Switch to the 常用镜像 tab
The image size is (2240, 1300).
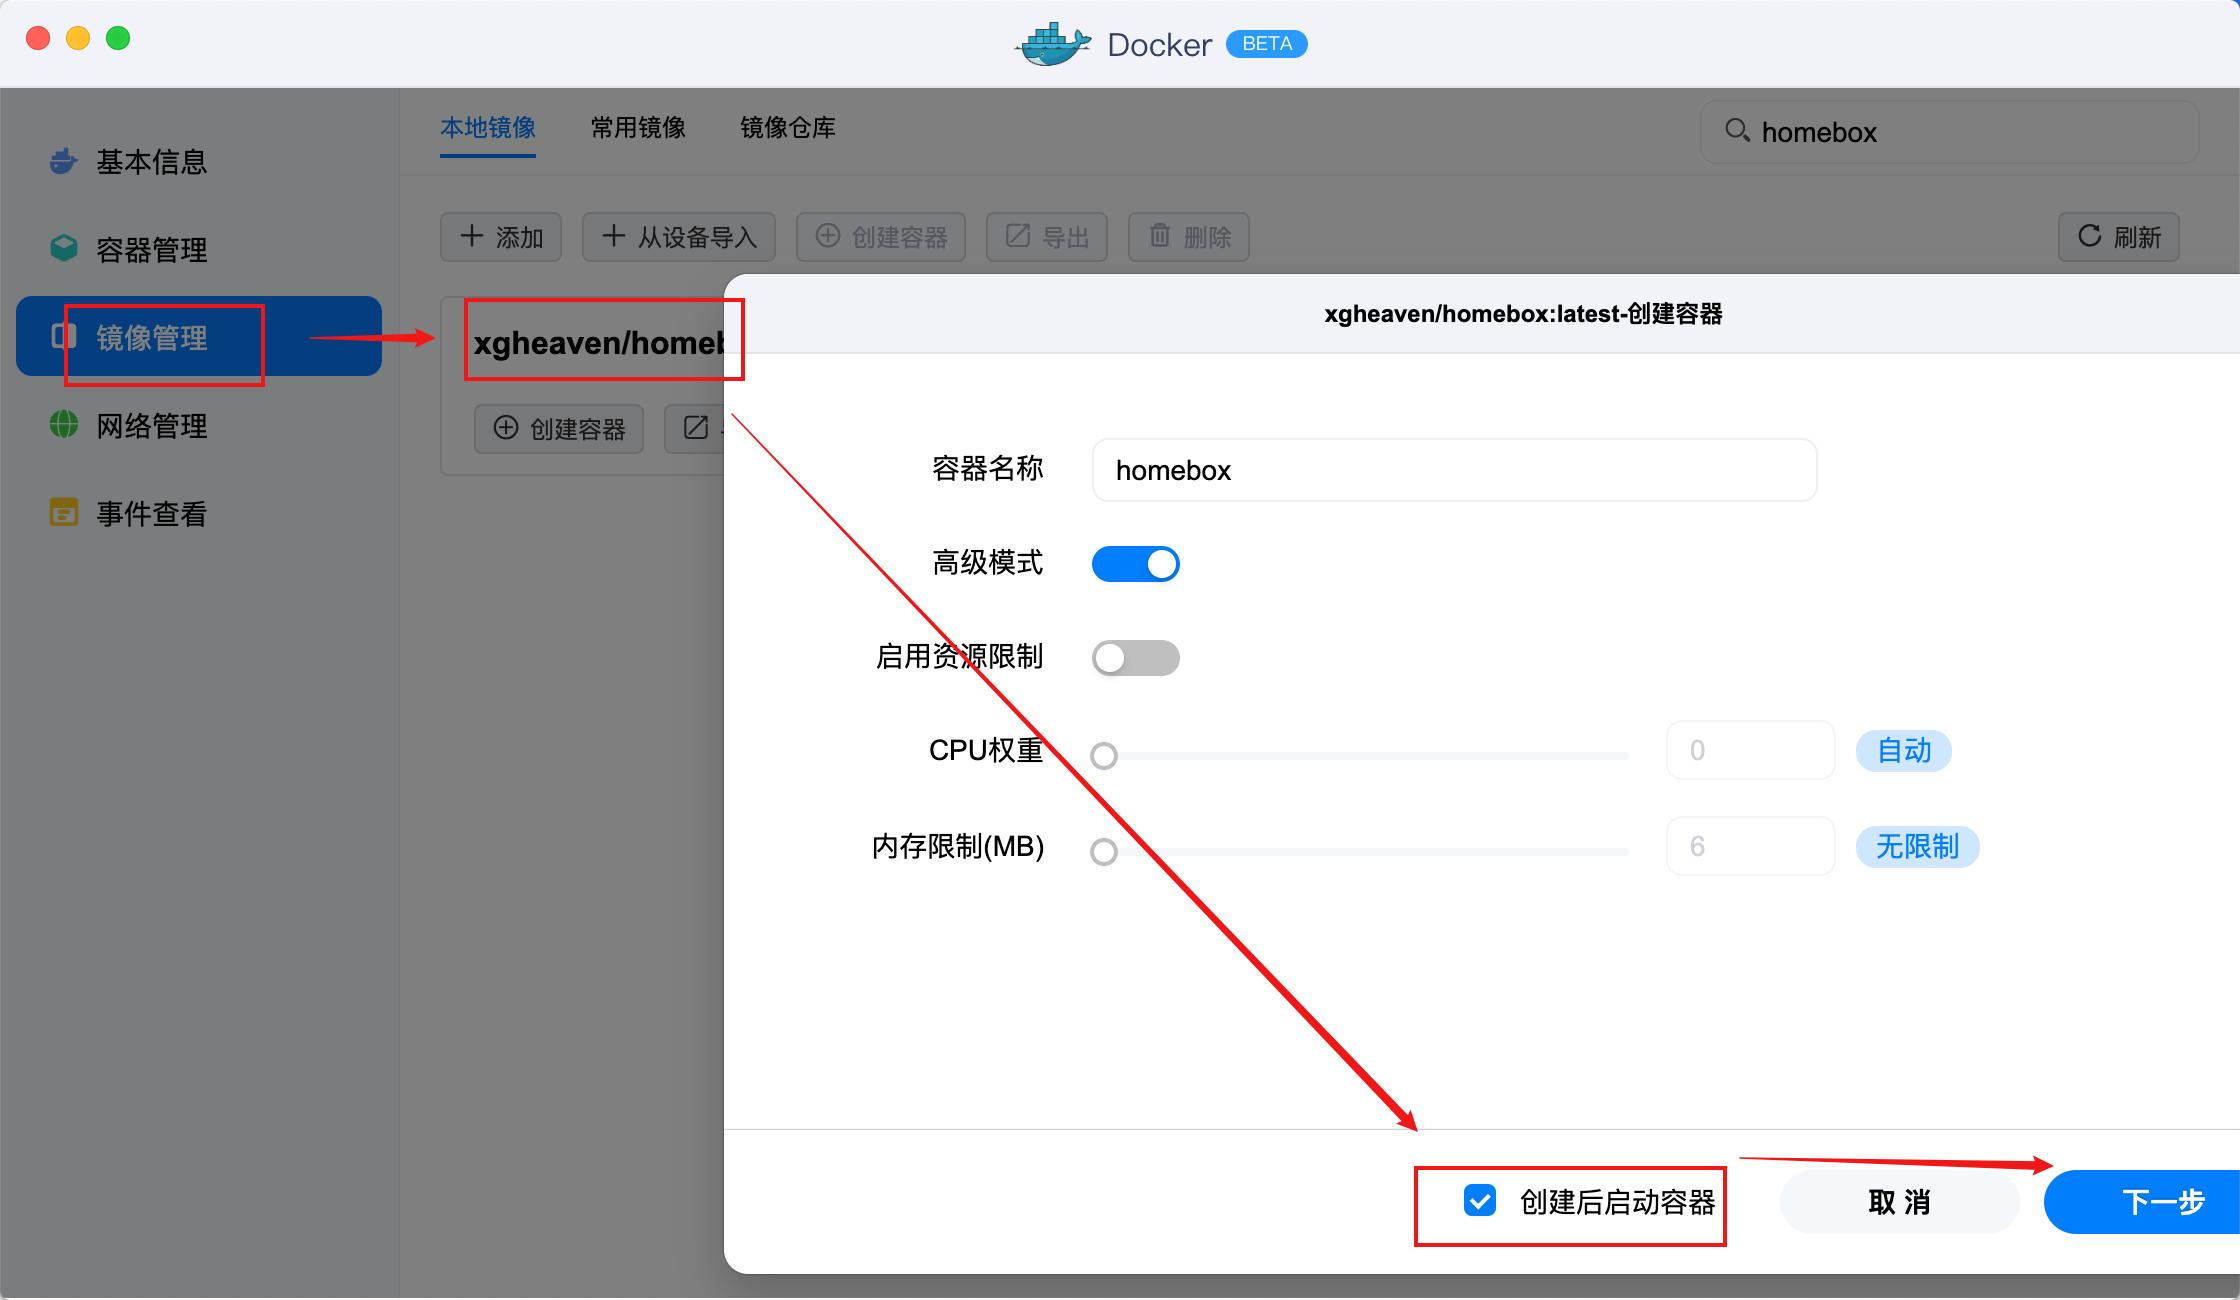coord(637,128)
